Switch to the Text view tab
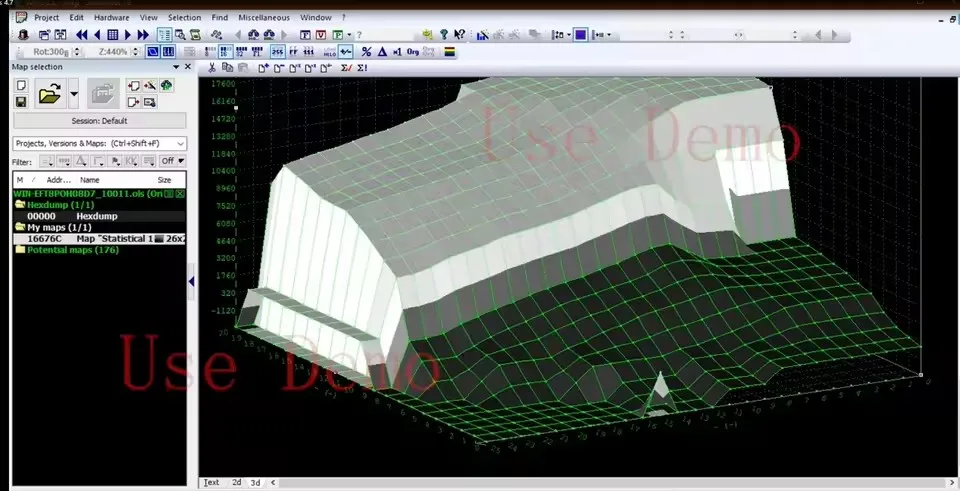960x491 pixels. point(212,482)
